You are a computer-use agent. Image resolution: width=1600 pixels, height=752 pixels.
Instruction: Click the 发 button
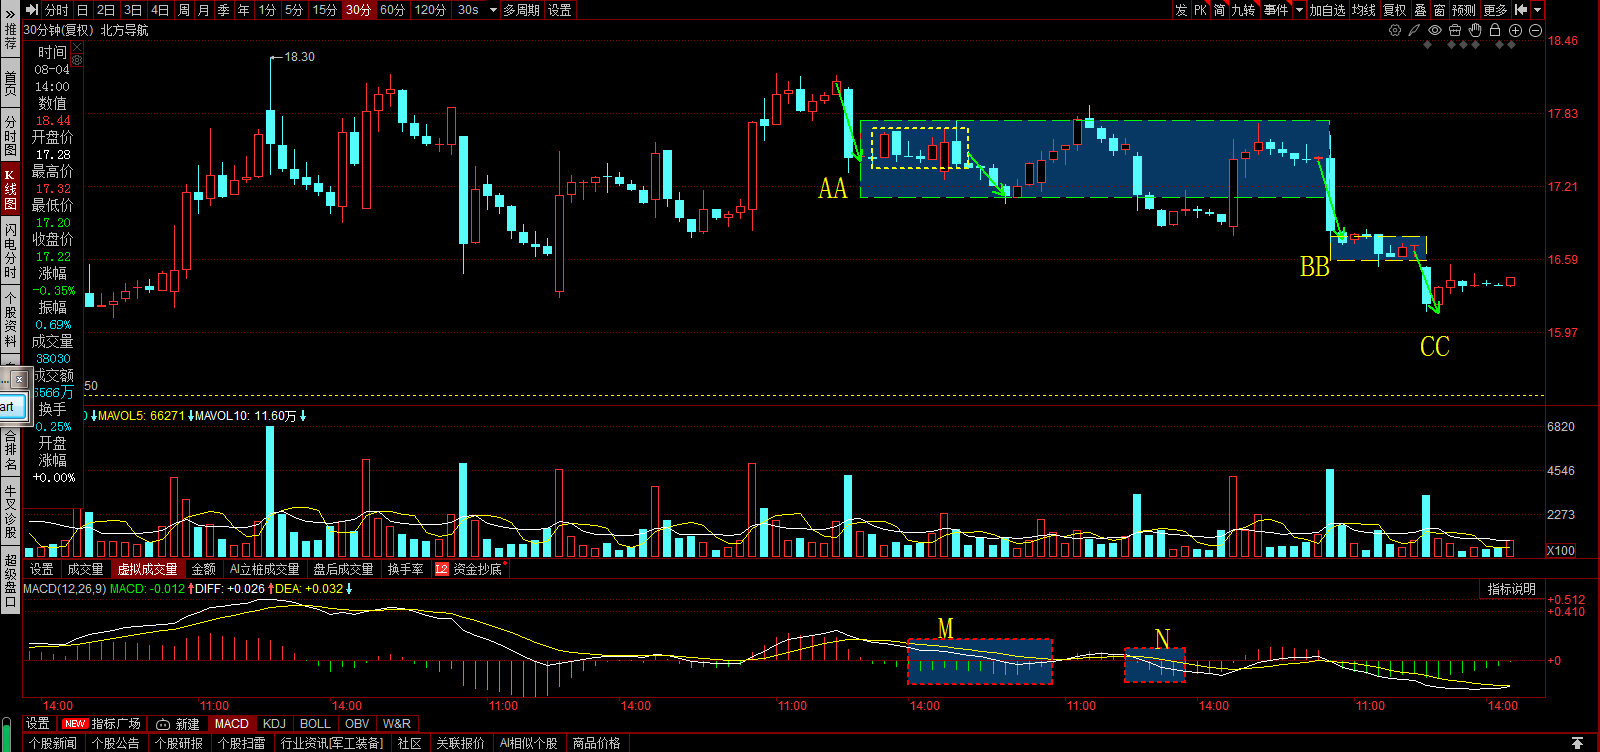[x=1181, y=9]
